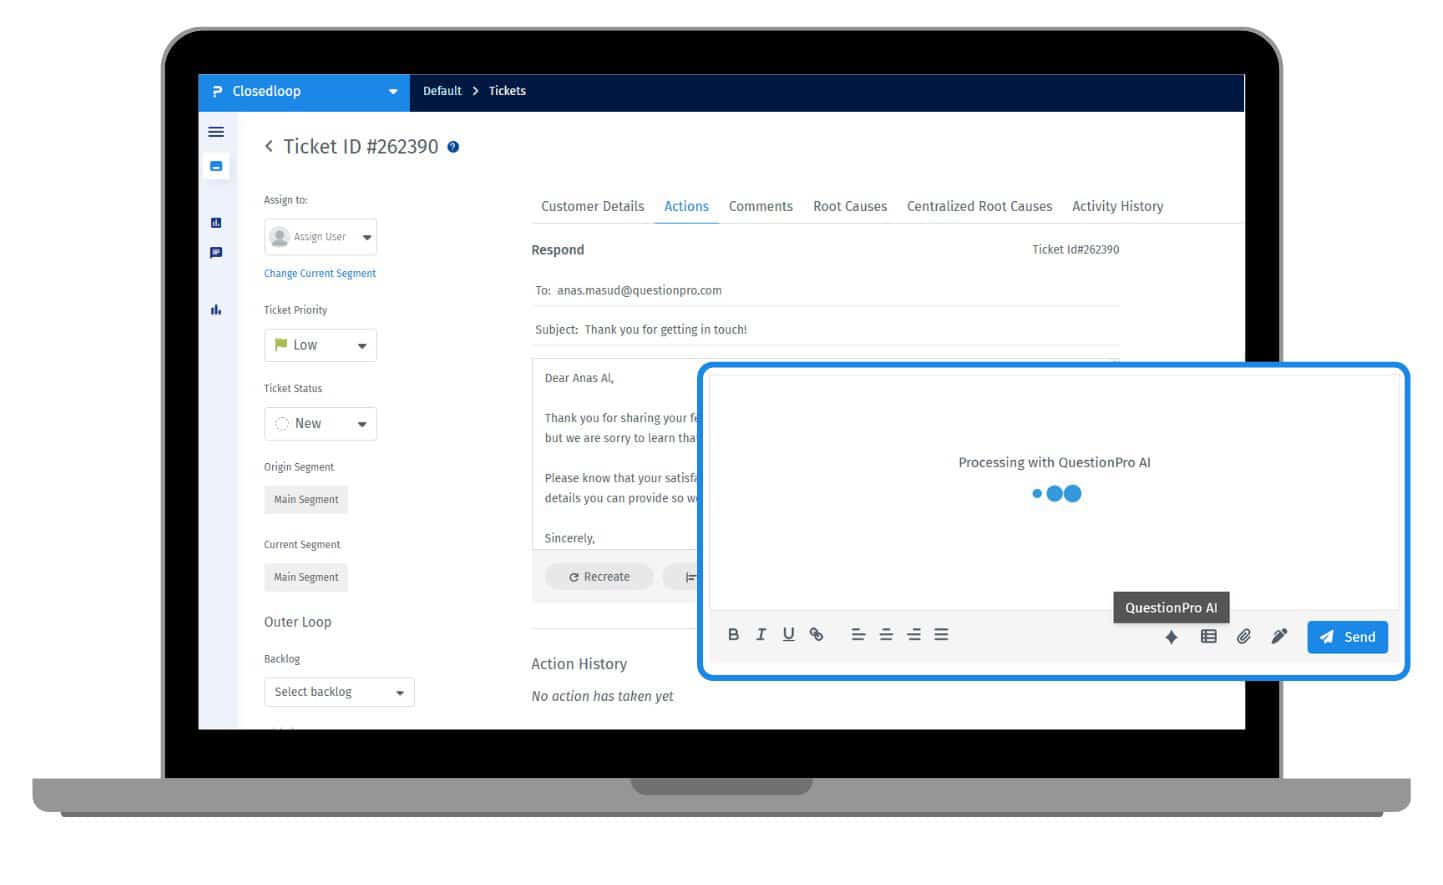This screenshot has width=1443, height=885.
Task: Click 'Processing with QuestionPro AI' text
Action: click(1054, 462)
